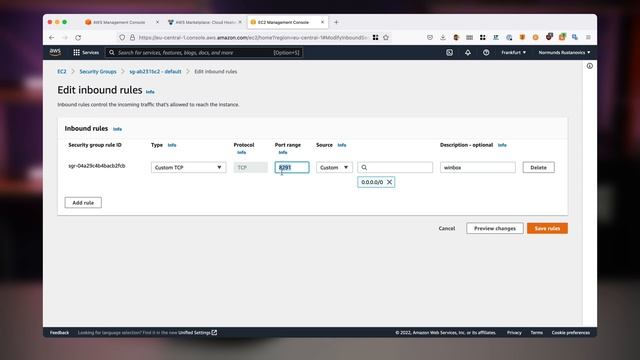Click the round avatar extension icon

(x=456, y=38)
